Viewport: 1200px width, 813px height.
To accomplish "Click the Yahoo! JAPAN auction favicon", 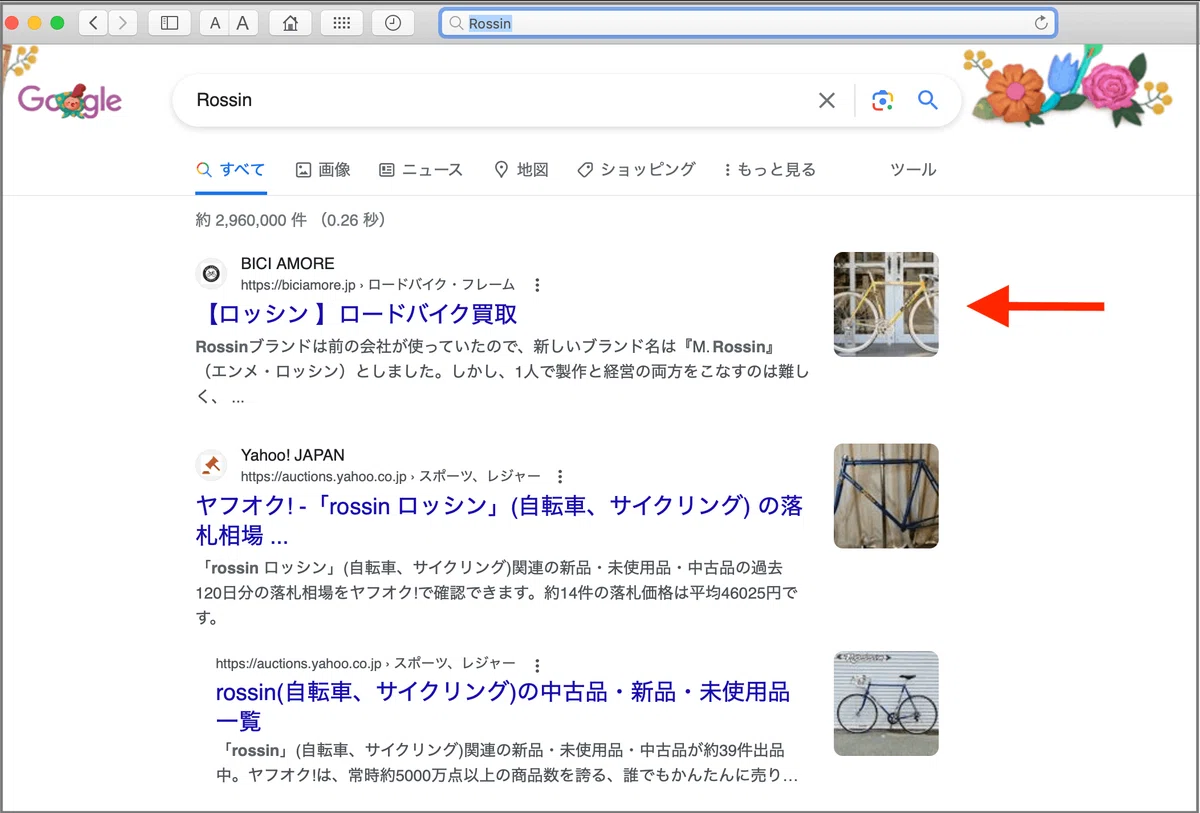I will [211, 465].
